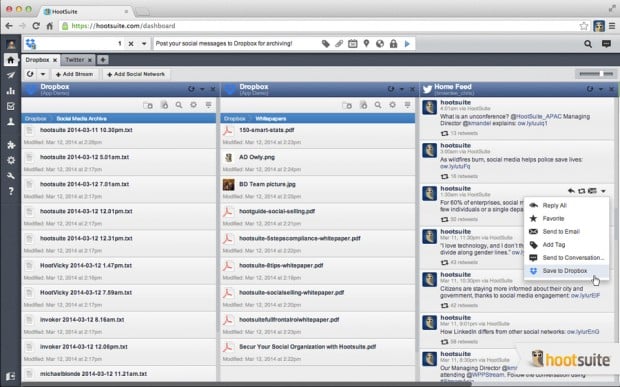
Task: Click the reply arrow on hovered tweet
Action: tap(571, 191)
